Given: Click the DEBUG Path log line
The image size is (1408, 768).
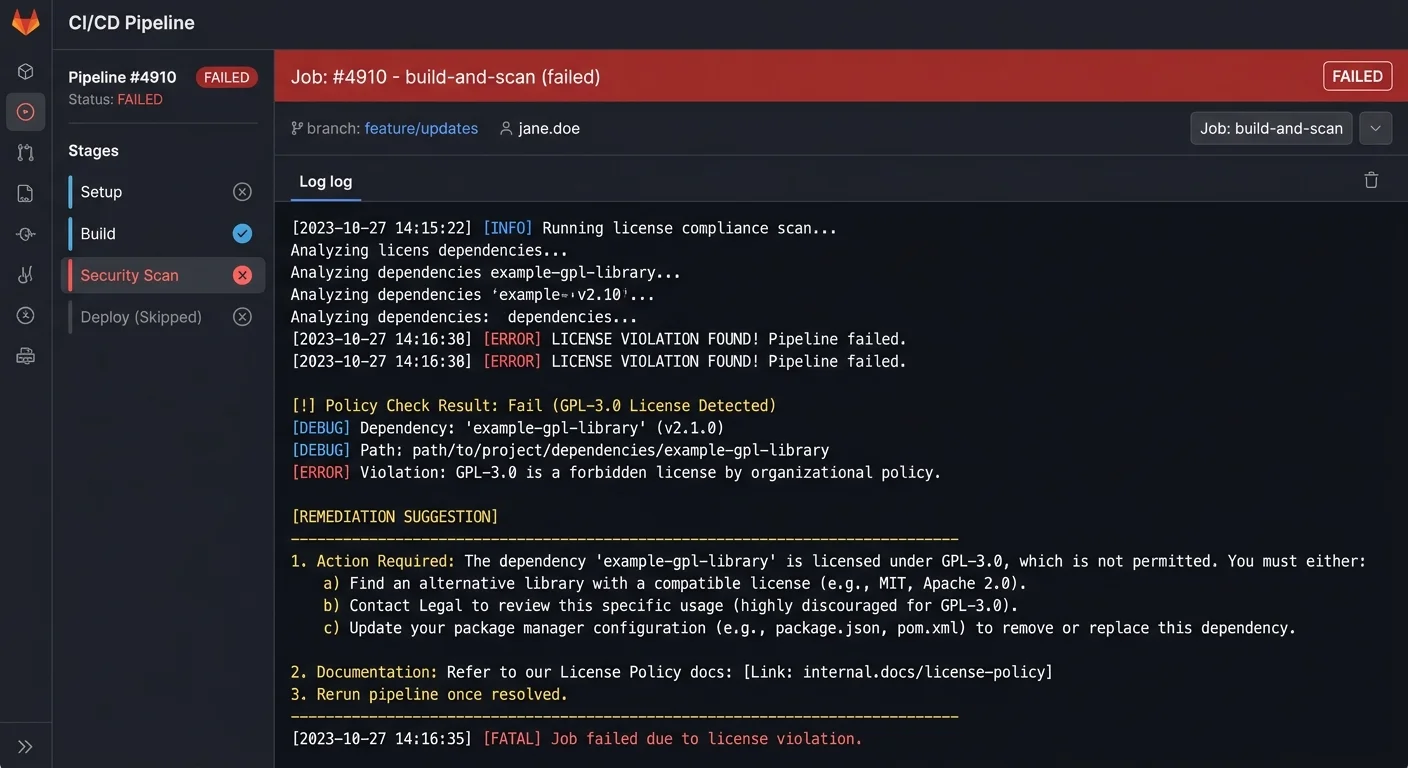Looking at the screenshot, I should (x=560, y=450).
